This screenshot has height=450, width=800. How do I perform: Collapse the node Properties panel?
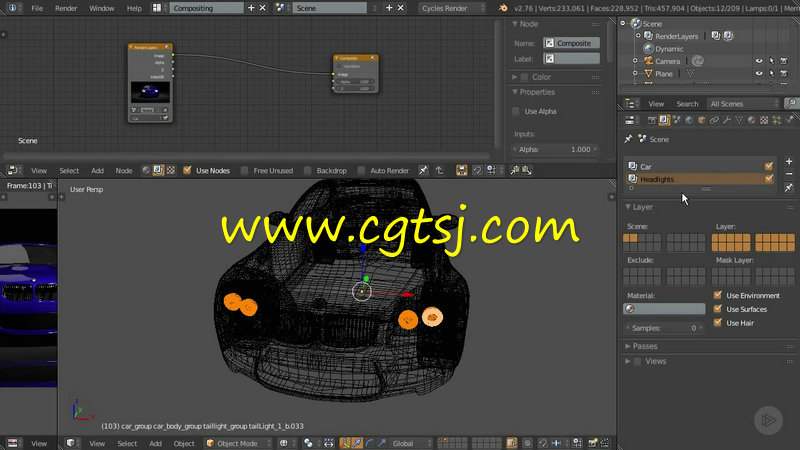515,92
